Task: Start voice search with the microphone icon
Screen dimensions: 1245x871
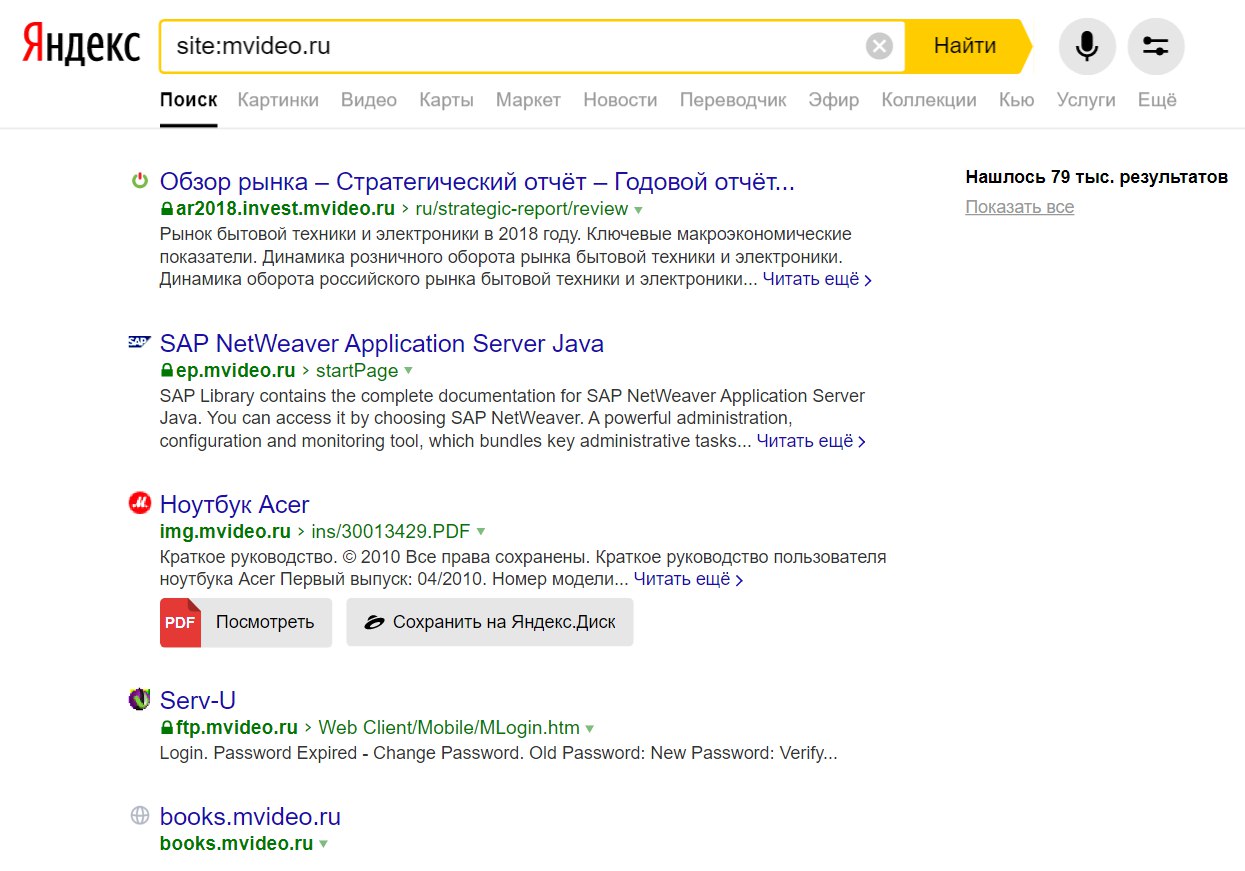Action: point(1087,46)
